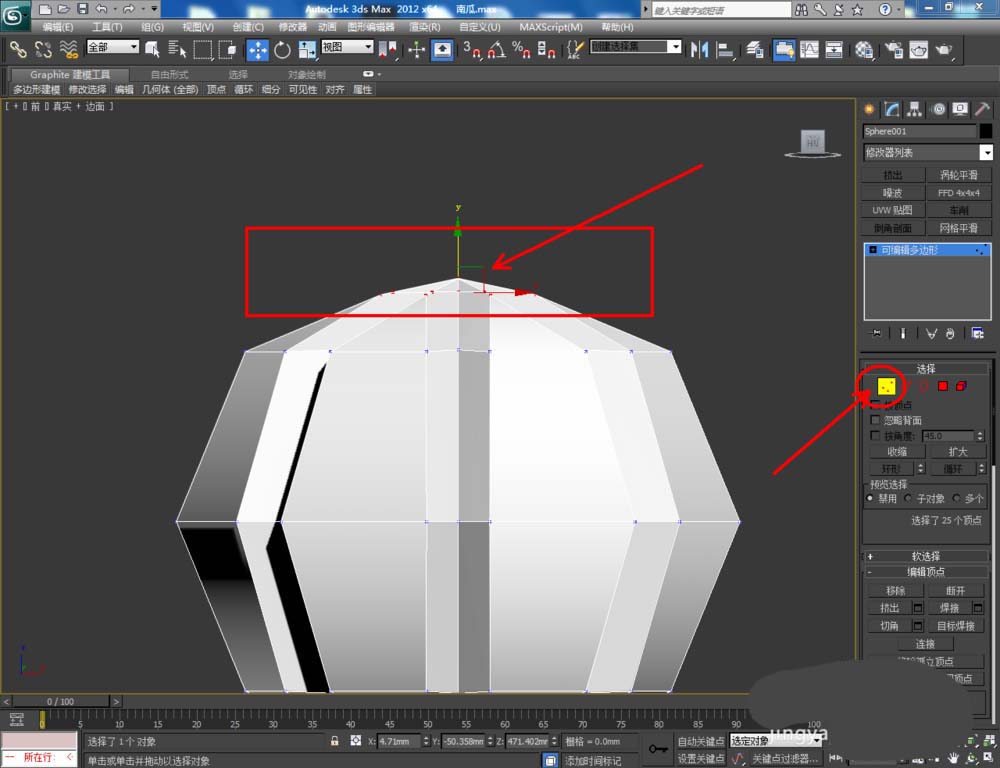
Task: Toggle Auto Key (自动关键点) button
Action: tap(700, 741)
